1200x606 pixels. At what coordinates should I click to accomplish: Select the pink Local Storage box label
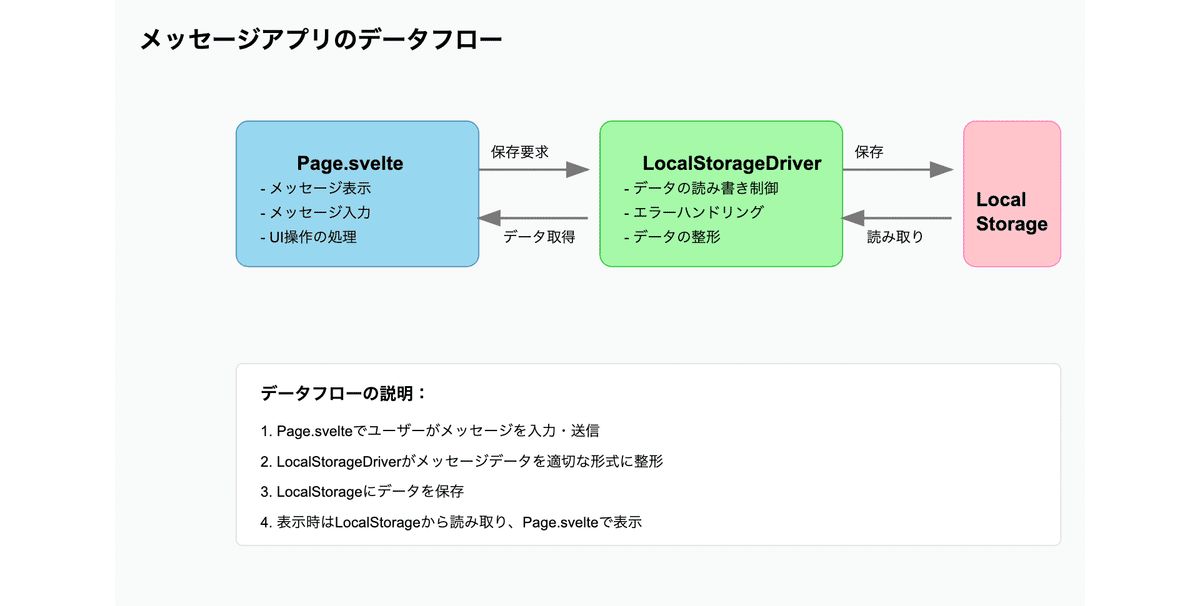(1012, 212)
